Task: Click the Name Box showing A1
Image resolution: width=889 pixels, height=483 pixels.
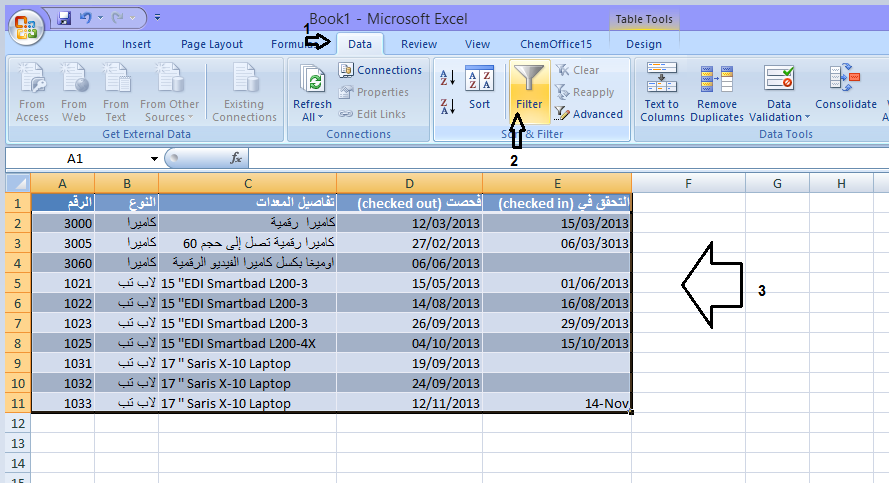Action: (75, 158)
